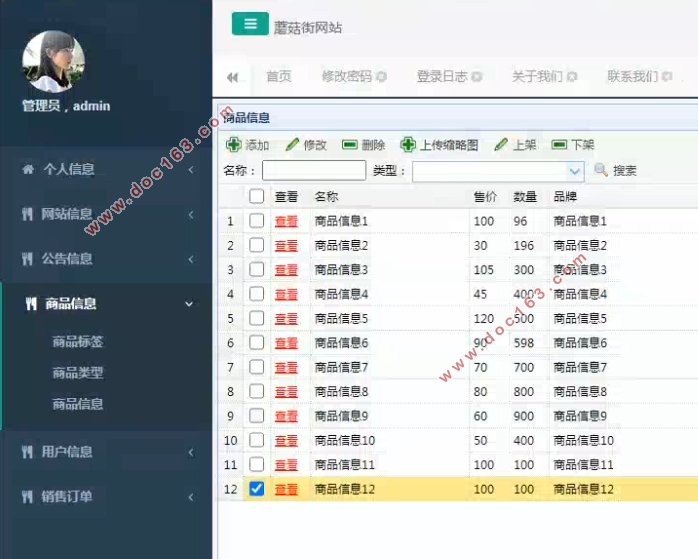
Task: Click the quantity cell 598
Action: pyautogui.click(x=524, y=343)
